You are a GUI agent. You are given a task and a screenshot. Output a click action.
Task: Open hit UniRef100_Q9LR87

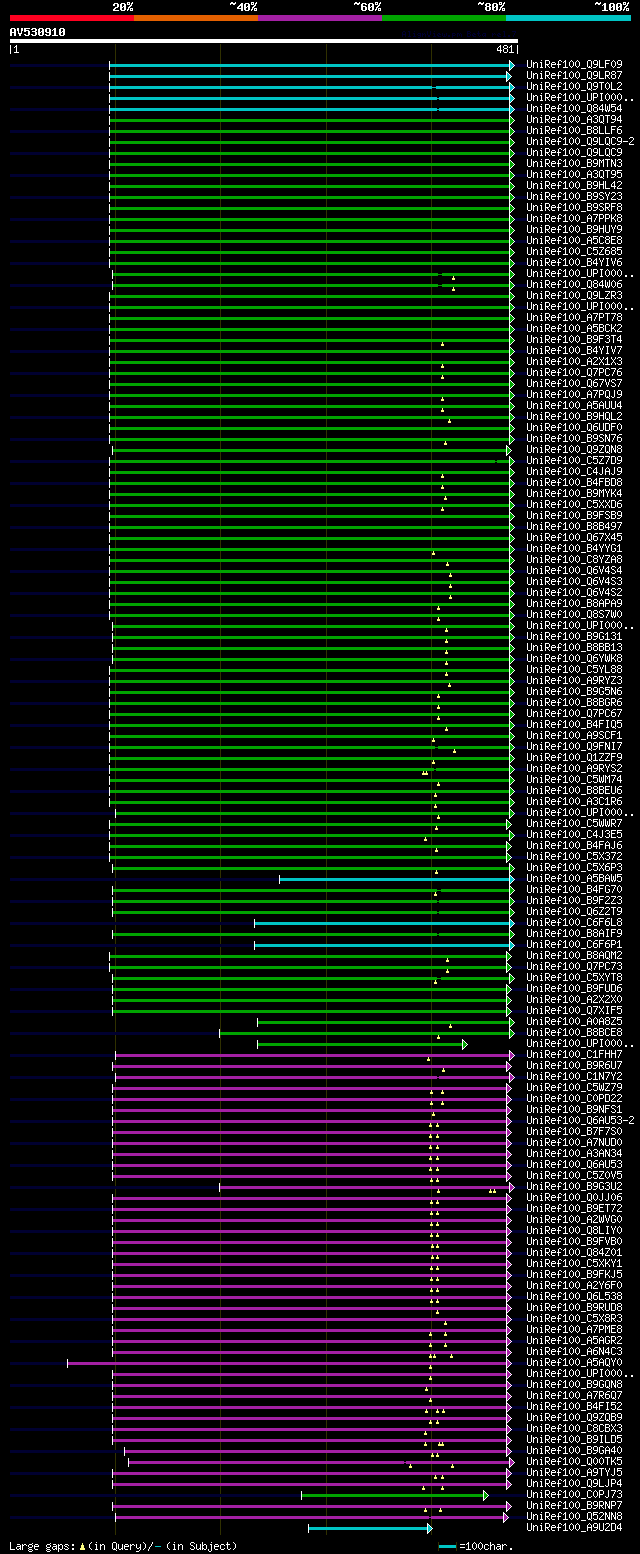574,75
